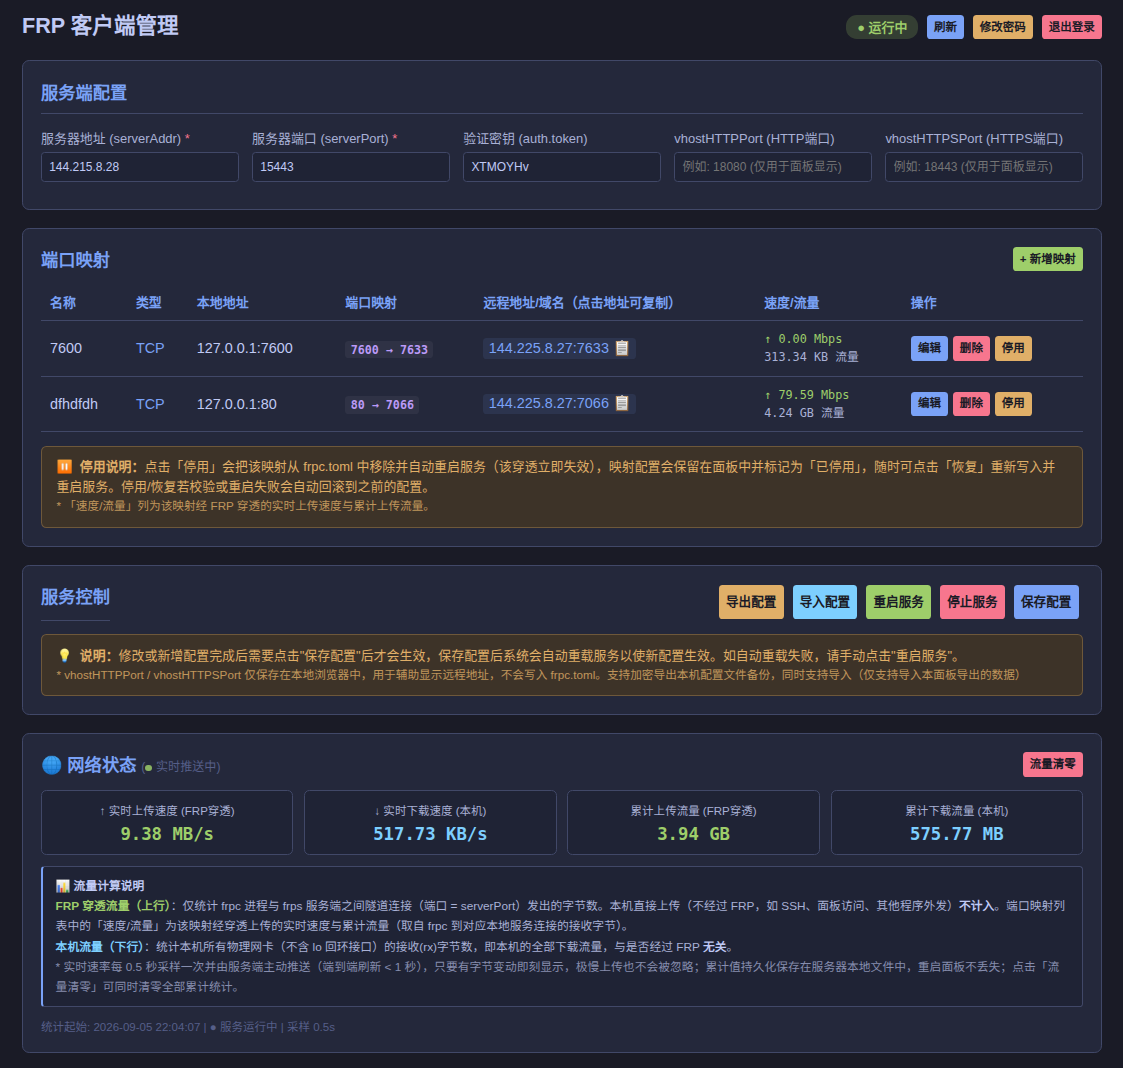Click the 79.59 Mbps speed value
Image resolution: width=1123 pixels, height=1068 pixels.
click(x=806, y=395)
